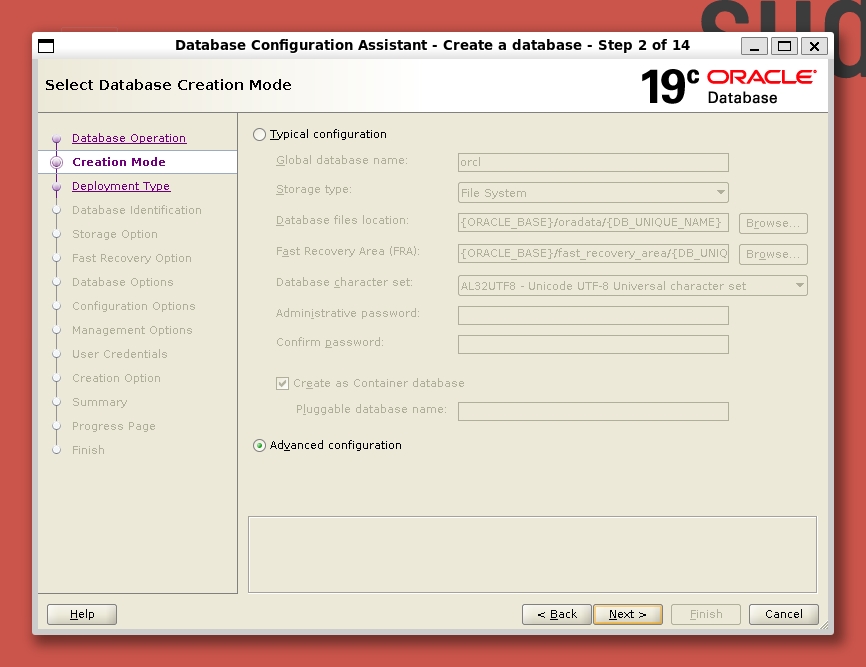
Task: Click the Creation Mode step bullet icon
Action: tap(56, 162)
